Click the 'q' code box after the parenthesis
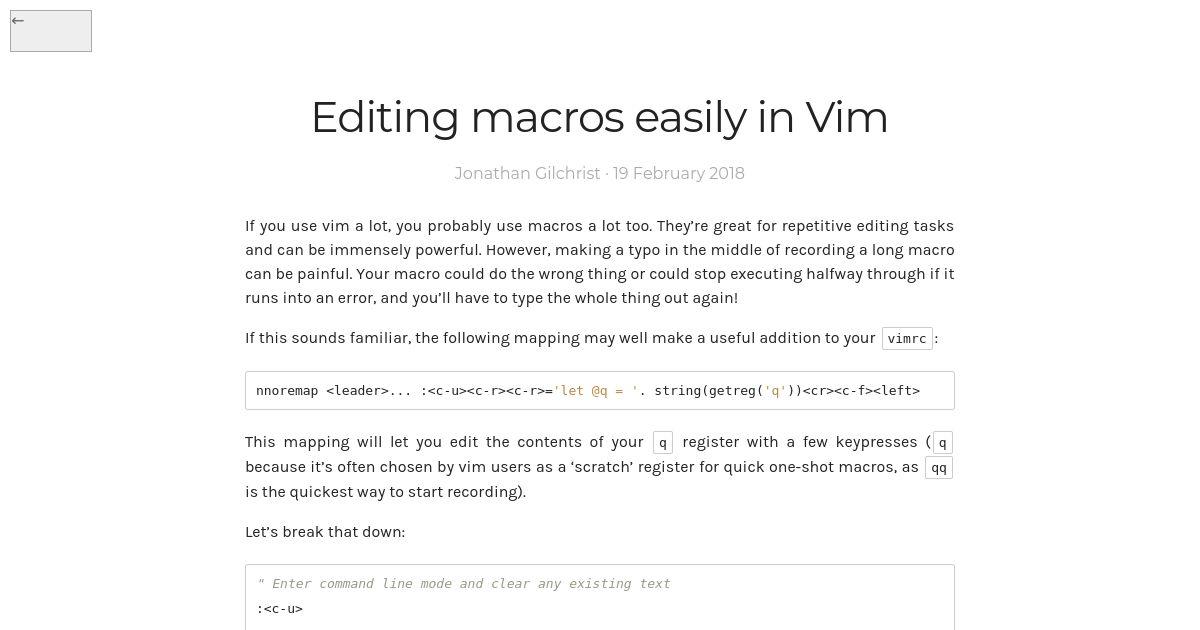 pos(942,442)
